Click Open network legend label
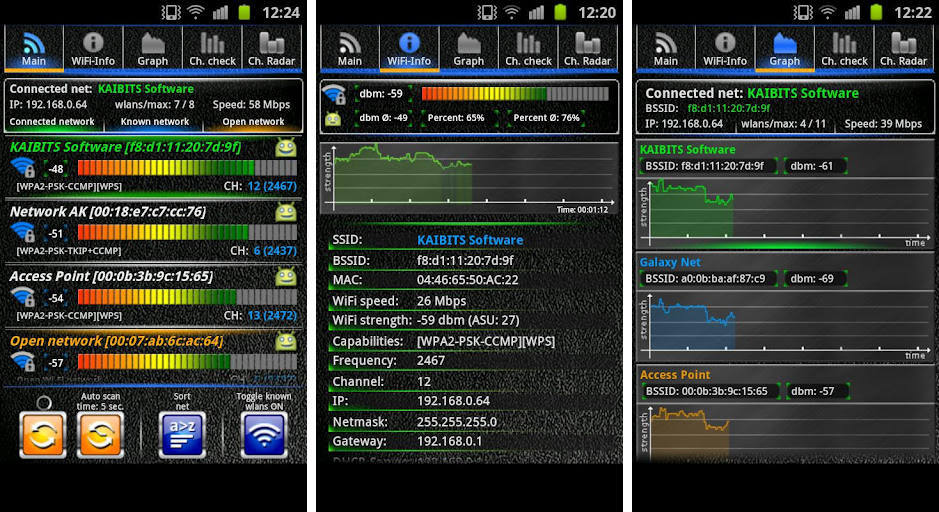The image size is (939, 512). [x=253, y=122]
